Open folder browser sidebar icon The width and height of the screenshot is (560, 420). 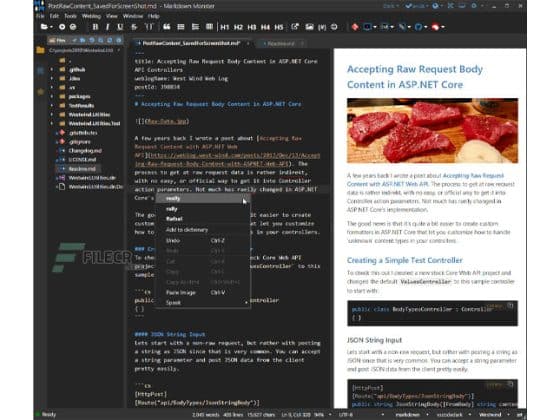click(x=40, y=50)
